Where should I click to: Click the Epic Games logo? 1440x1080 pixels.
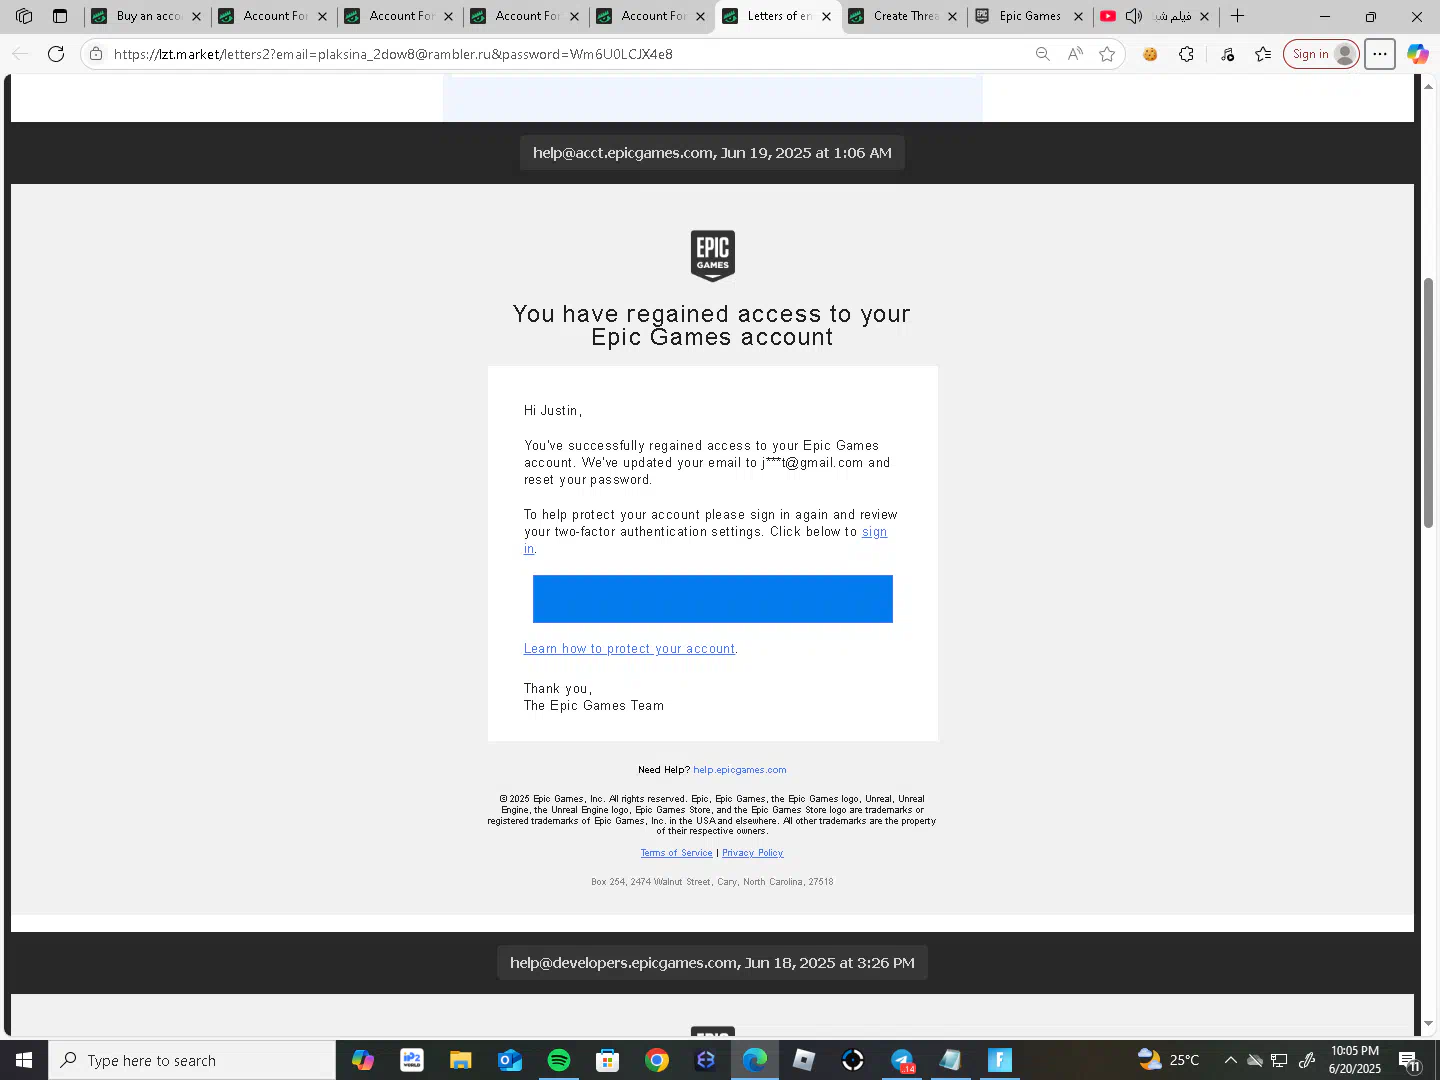(x=713, y=255)
